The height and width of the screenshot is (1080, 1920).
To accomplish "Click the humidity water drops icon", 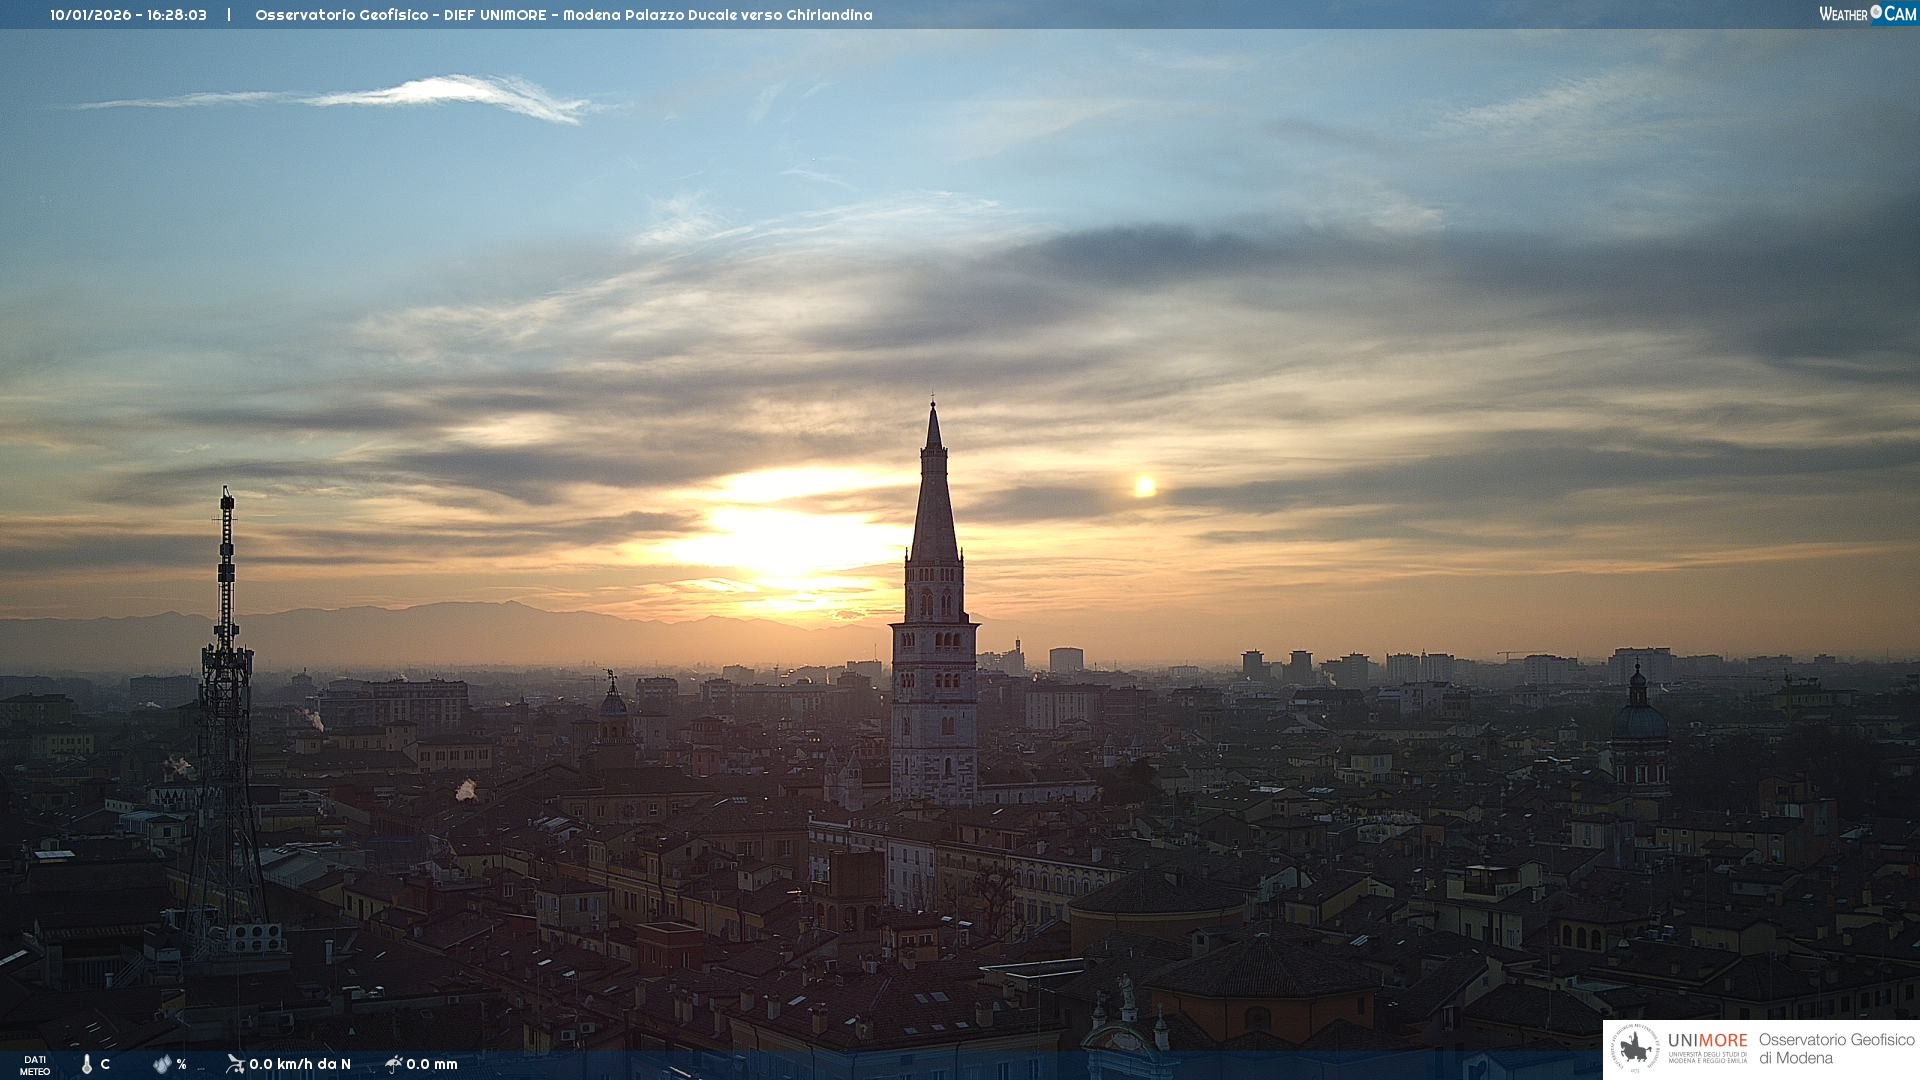I will point(162,1064).
